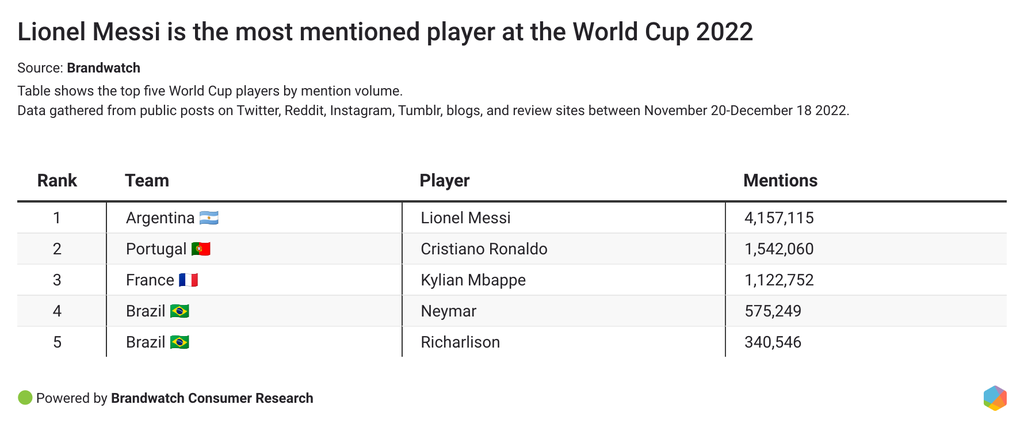Click the 4,157,115 mentions value
1024x431 pixels.
point(779,218)
